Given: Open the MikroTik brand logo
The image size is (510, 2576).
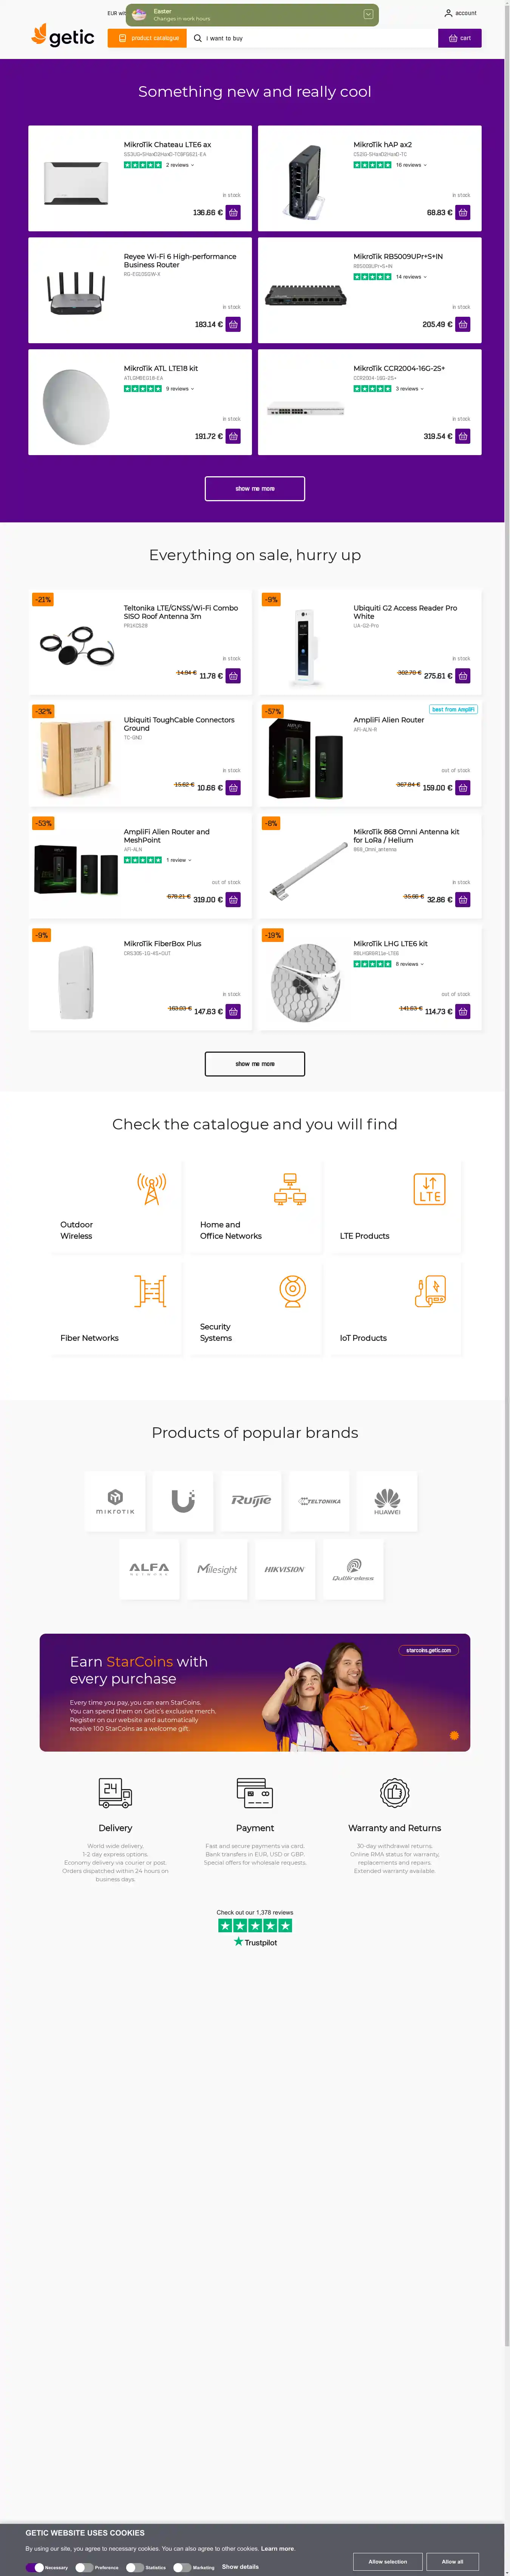Looking at the screenshot, I should [x=115, y=1500].
